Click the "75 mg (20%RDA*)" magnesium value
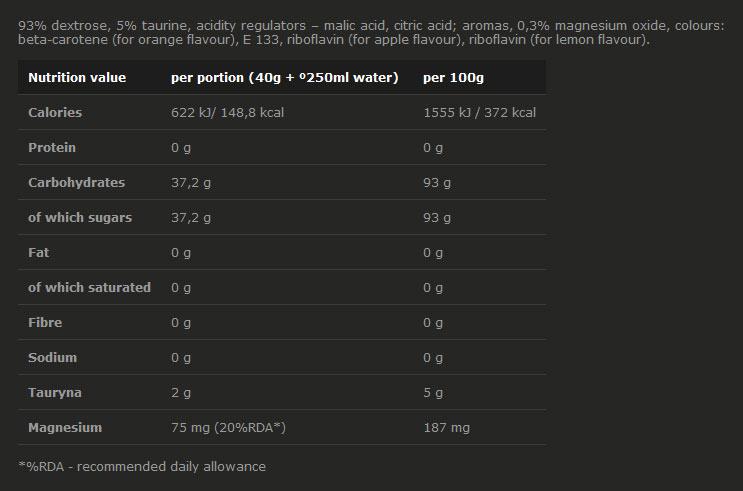This screenshot has height=491, width=743. click(229, 427)
